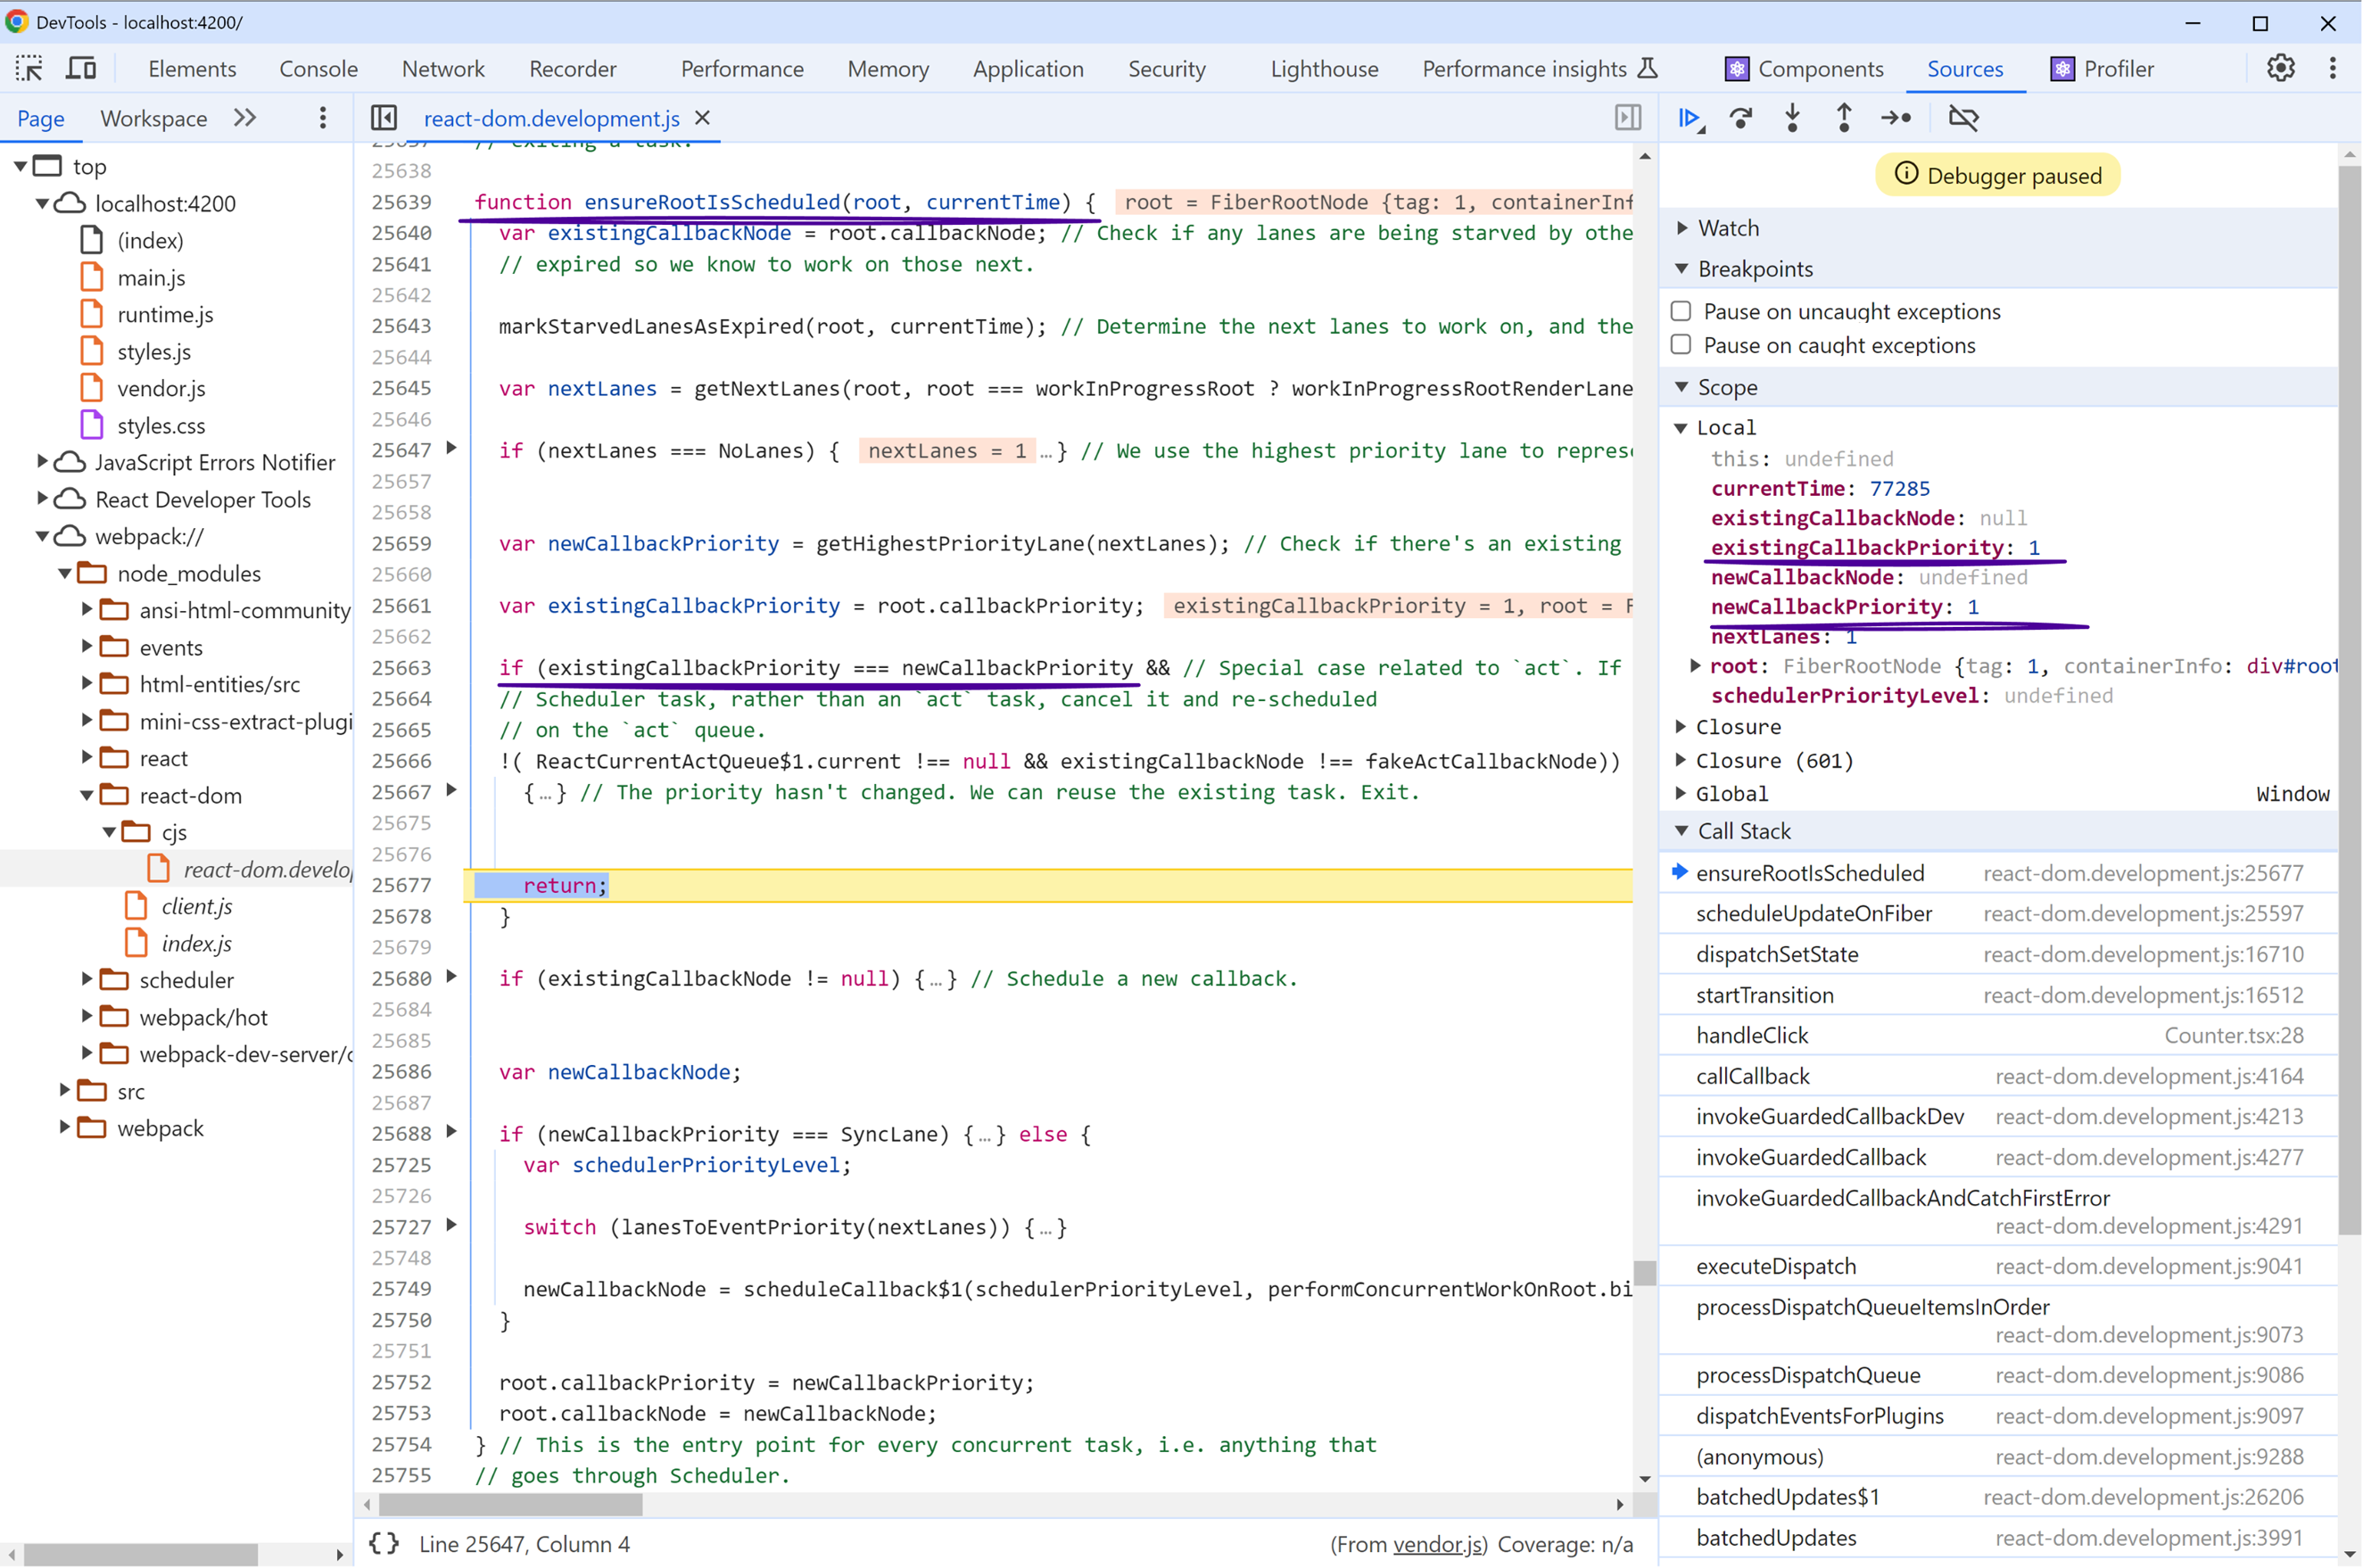
Task: Unfold code block at line 25647
Action: [452, 449]
